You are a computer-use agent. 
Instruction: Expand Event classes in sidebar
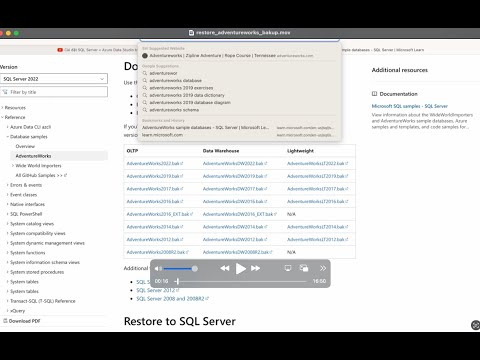[23, 195]
